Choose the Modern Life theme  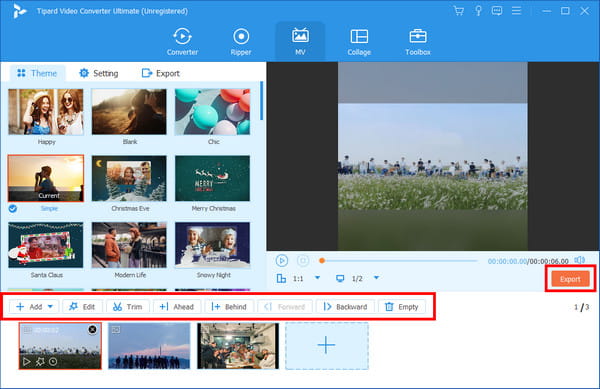pos(129,245)
